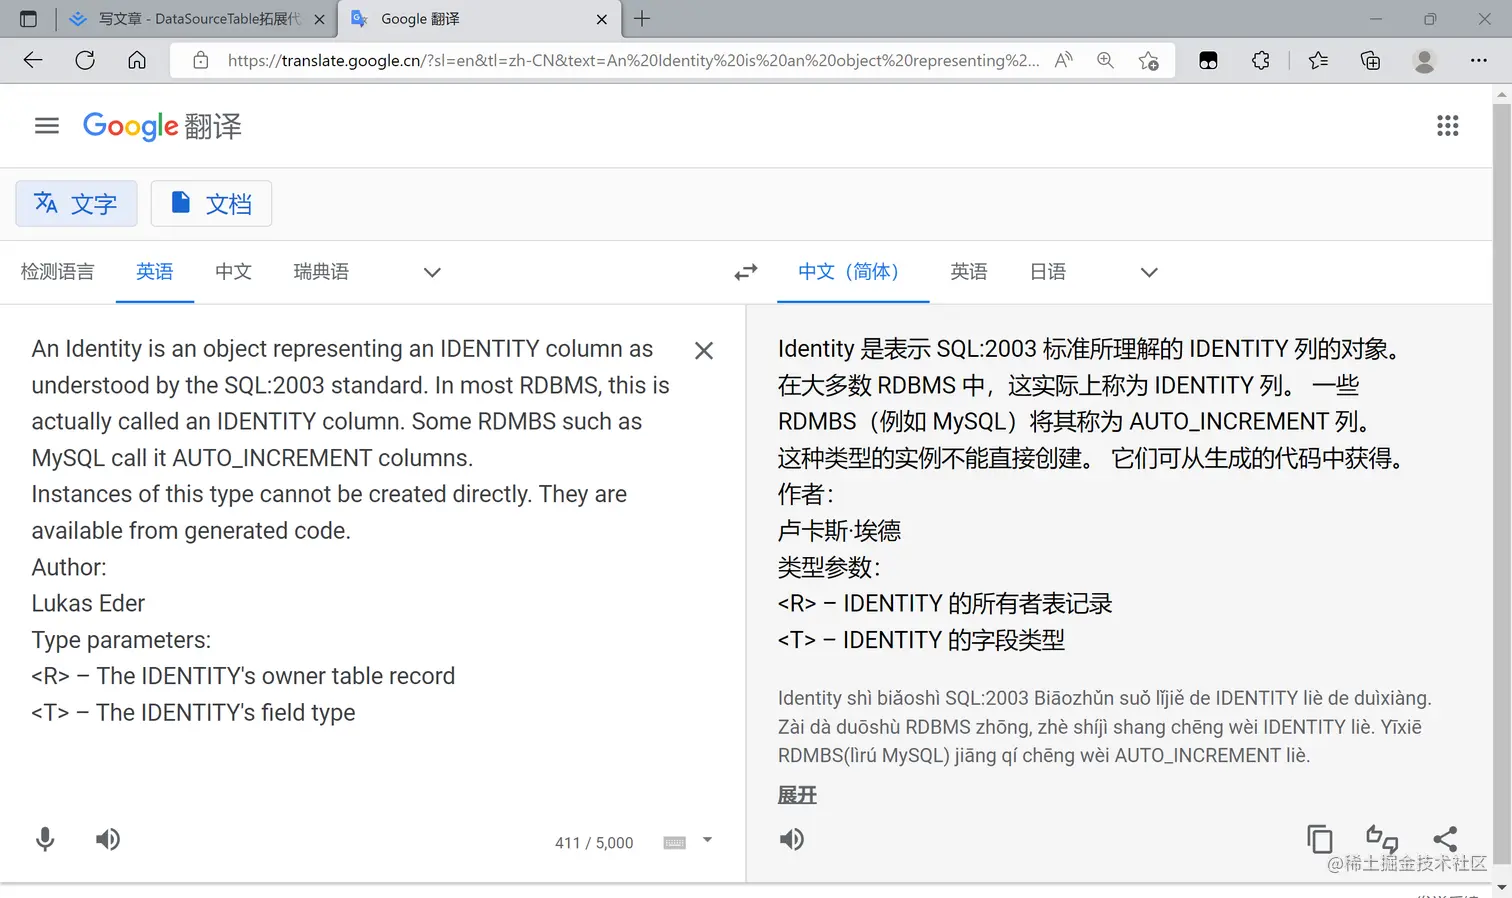Open the Collections panel
The width and height of the screenshot is (1512, 898).
1371,60
